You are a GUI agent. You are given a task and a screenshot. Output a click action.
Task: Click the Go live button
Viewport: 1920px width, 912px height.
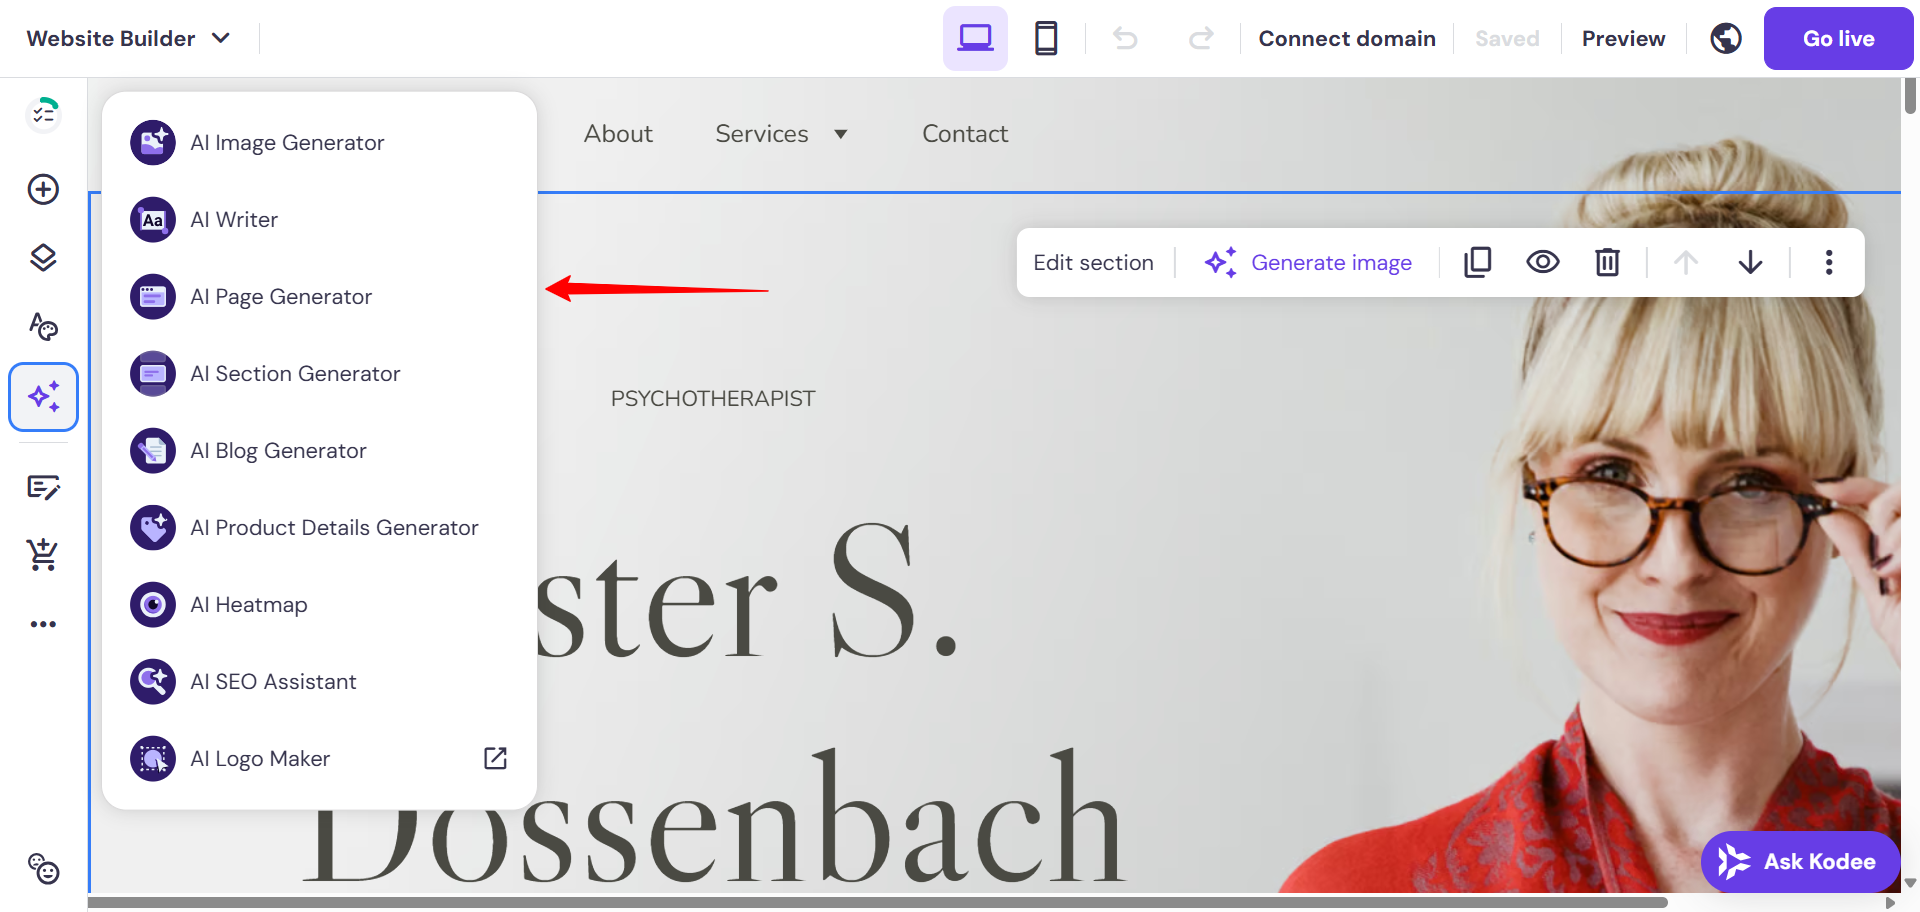click(1838, 38)
